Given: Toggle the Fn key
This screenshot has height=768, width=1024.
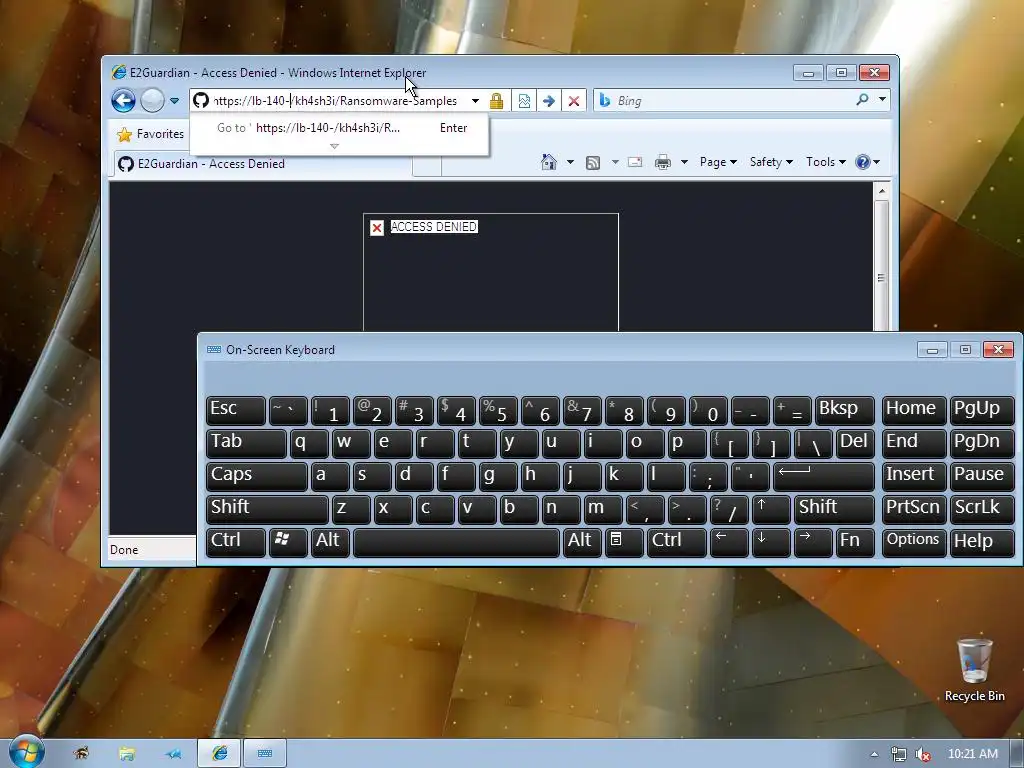Looking at the screenshot, I should 855,543.
